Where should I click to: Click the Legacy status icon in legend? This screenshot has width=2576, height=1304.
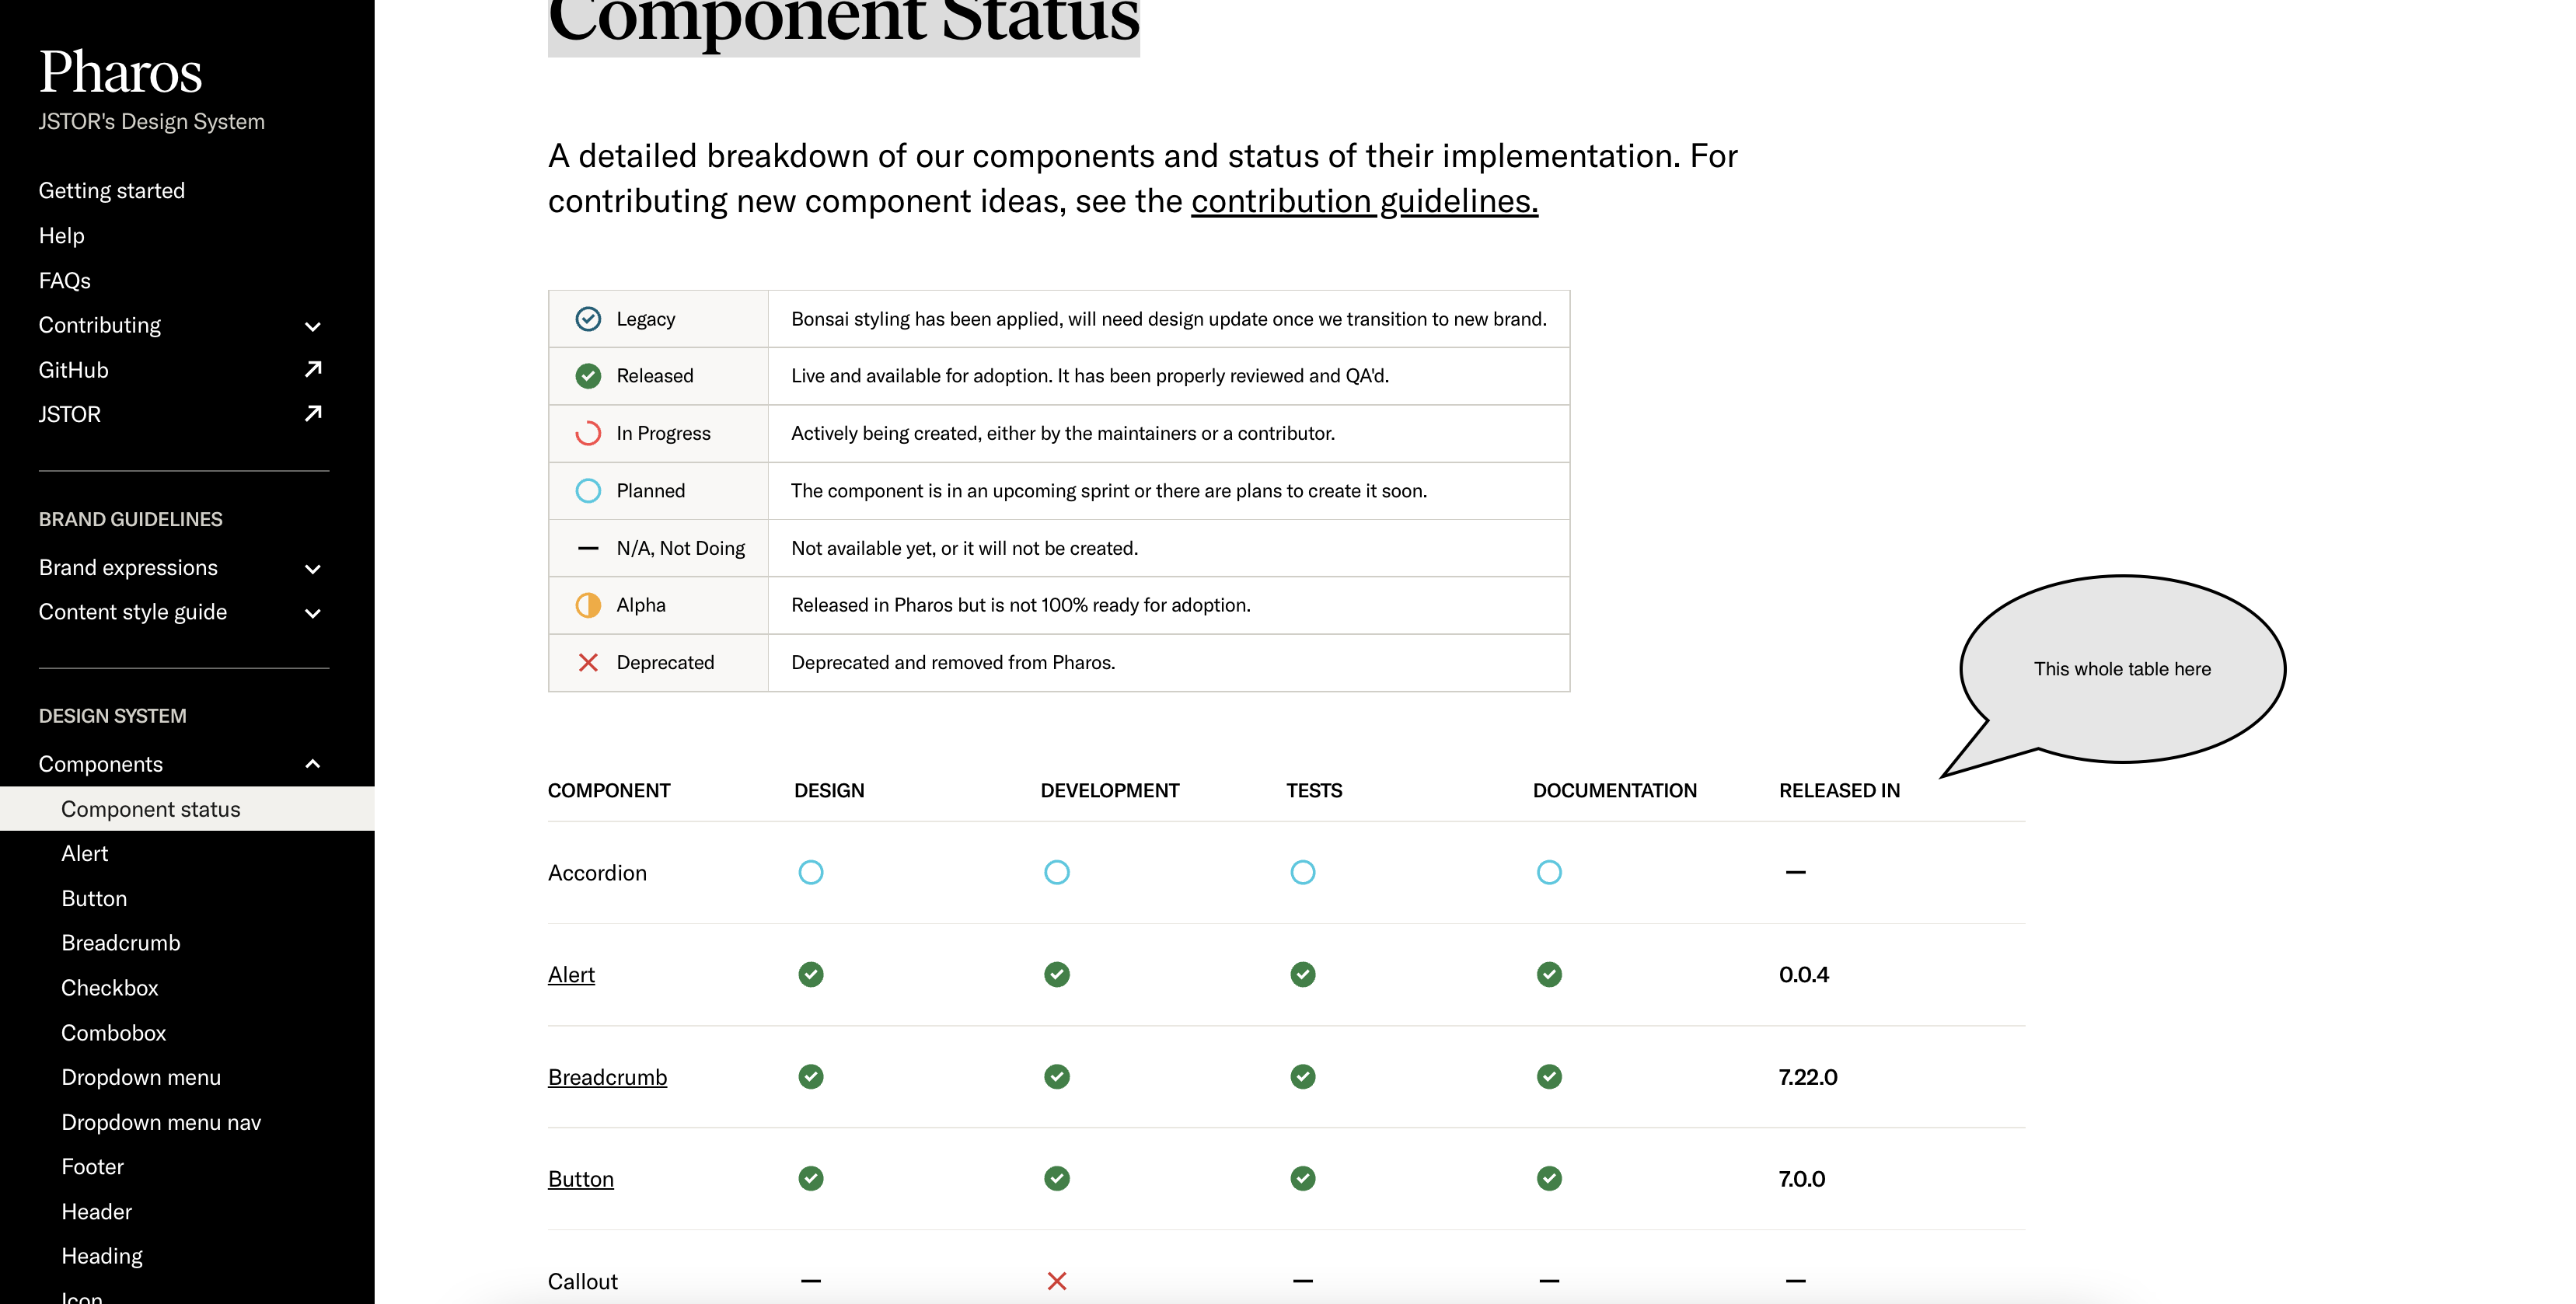click(x=588, y=319)
